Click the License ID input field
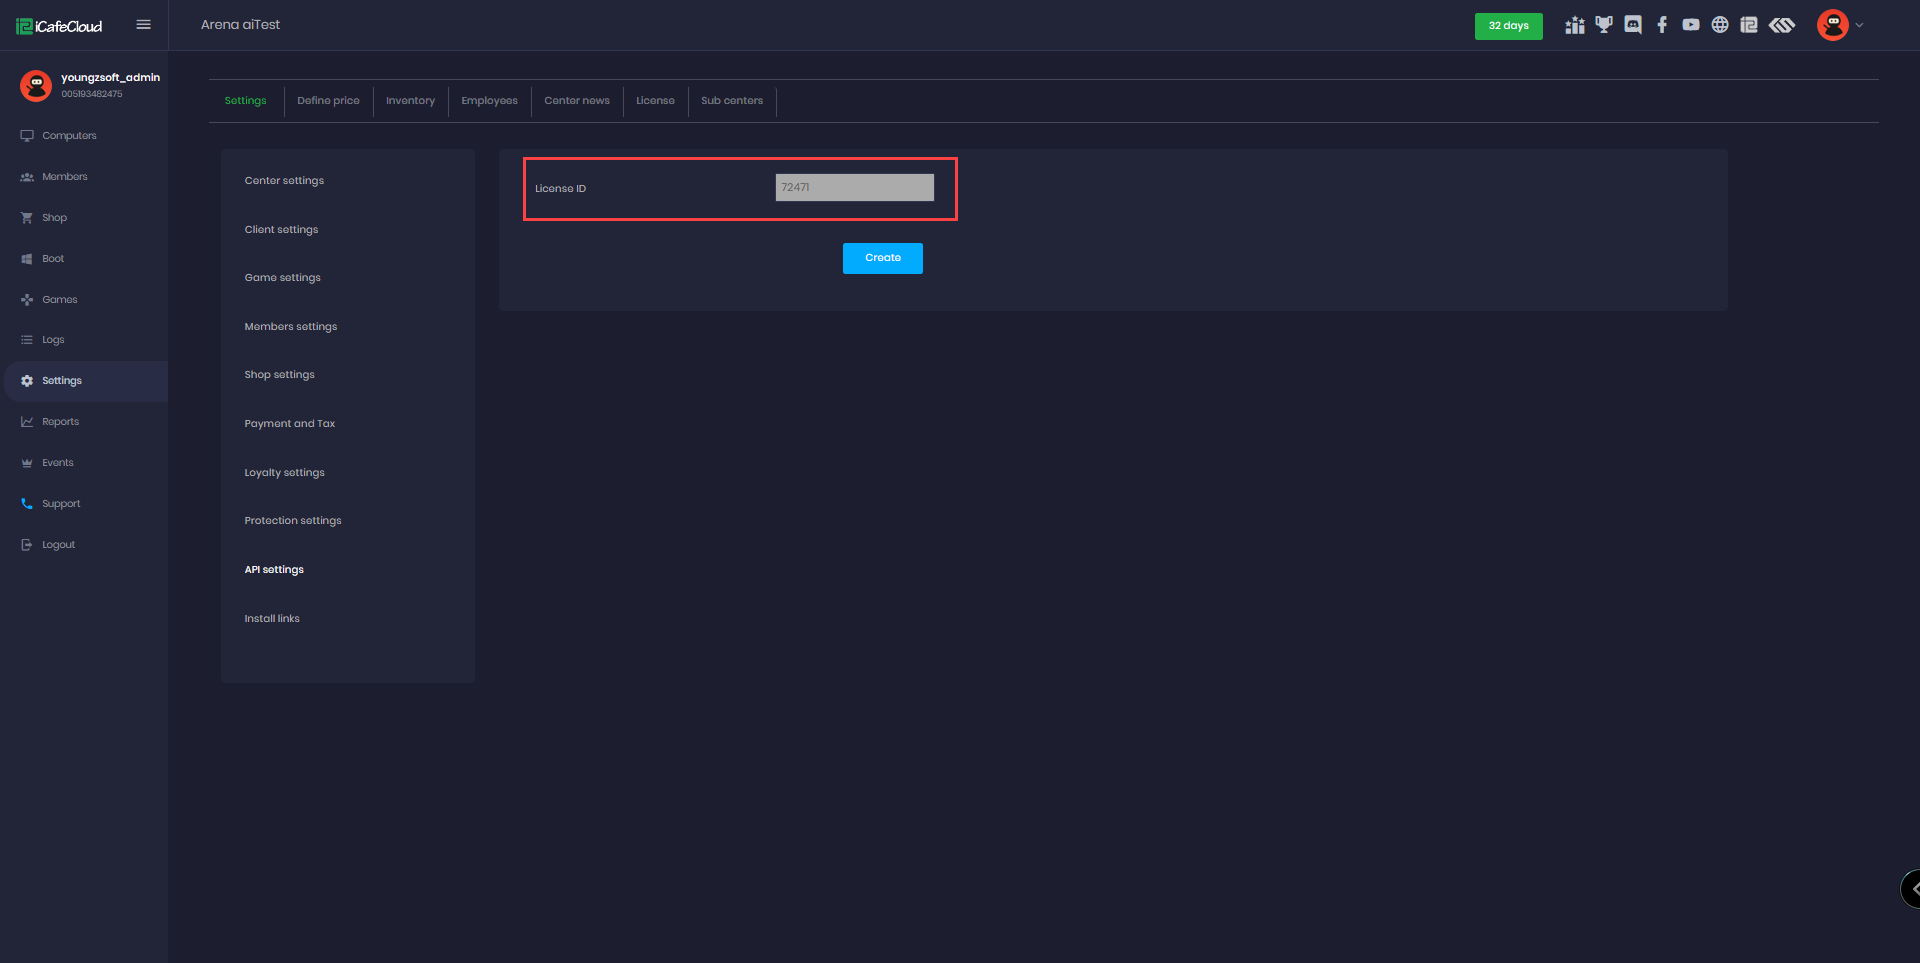 pyautogui.click(x=854, y=188)
